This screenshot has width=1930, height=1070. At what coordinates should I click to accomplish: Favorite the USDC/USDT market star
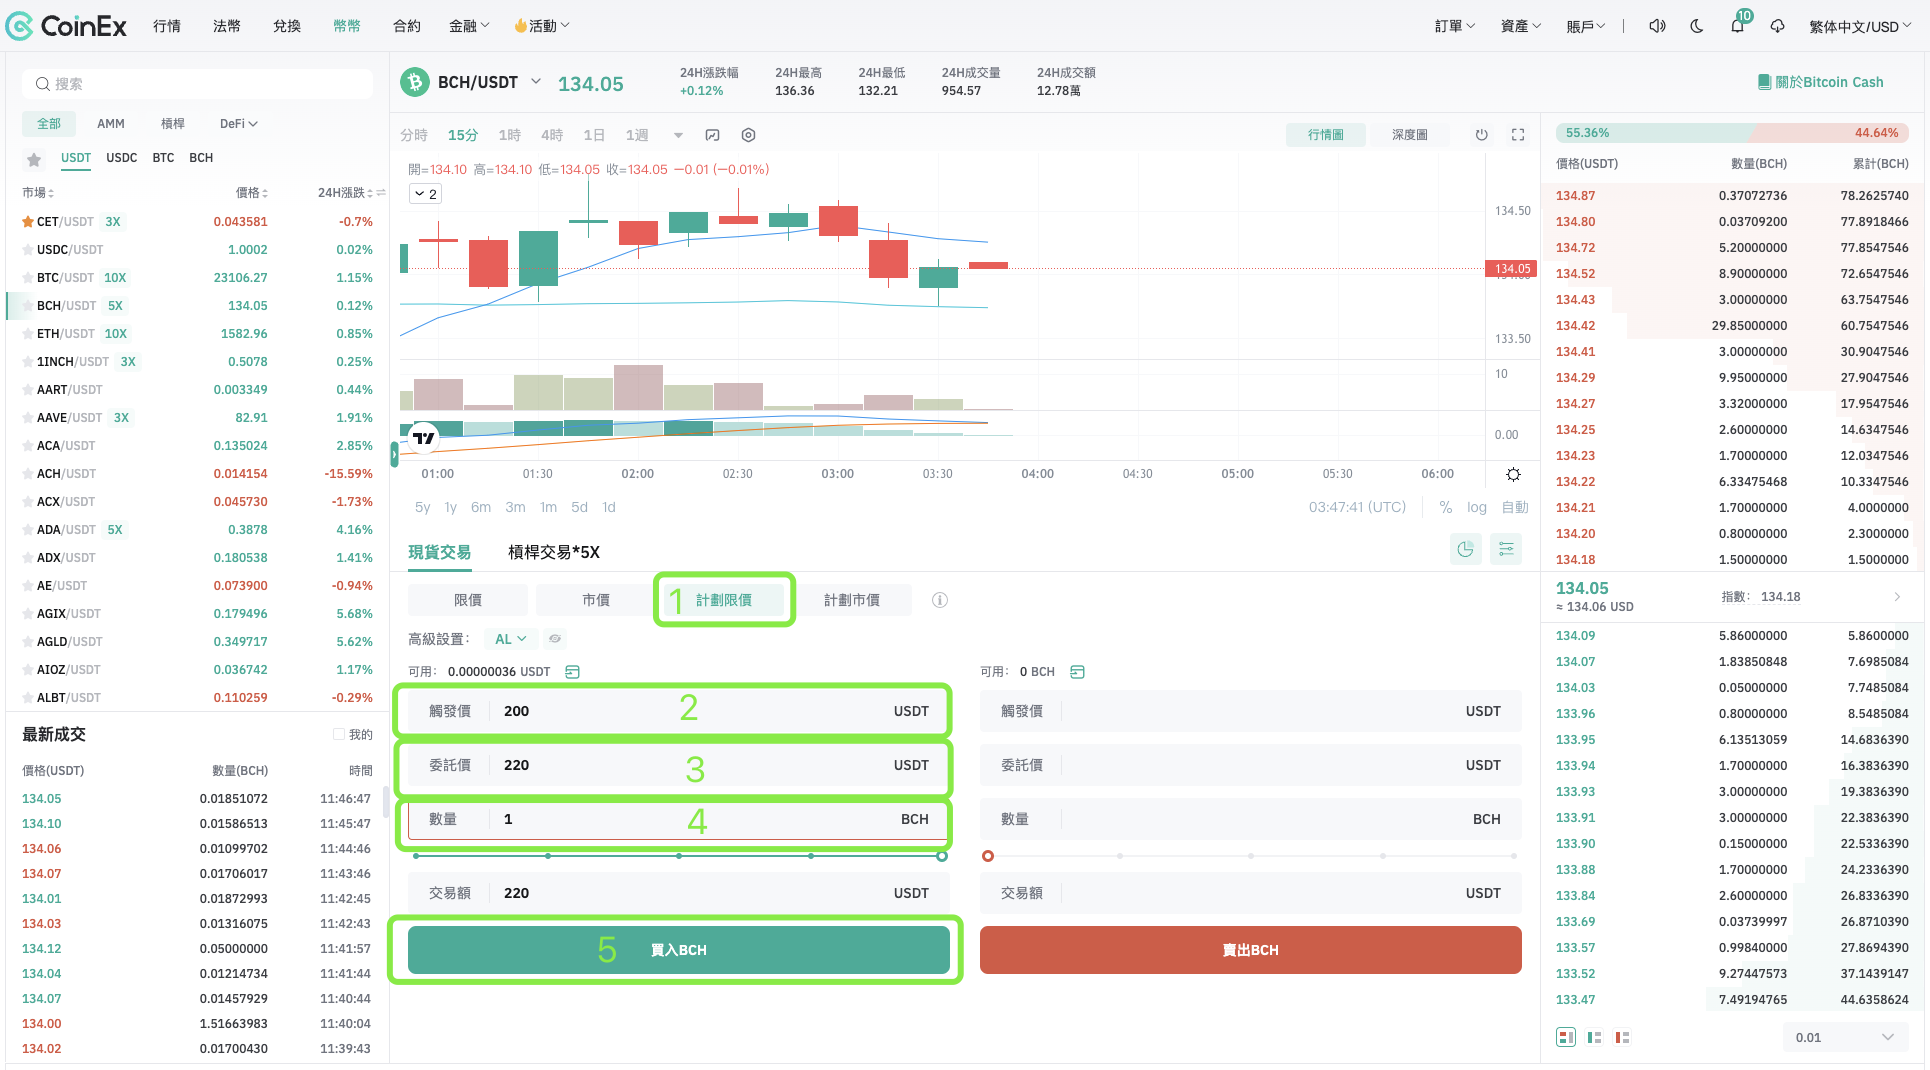(28, 250)
